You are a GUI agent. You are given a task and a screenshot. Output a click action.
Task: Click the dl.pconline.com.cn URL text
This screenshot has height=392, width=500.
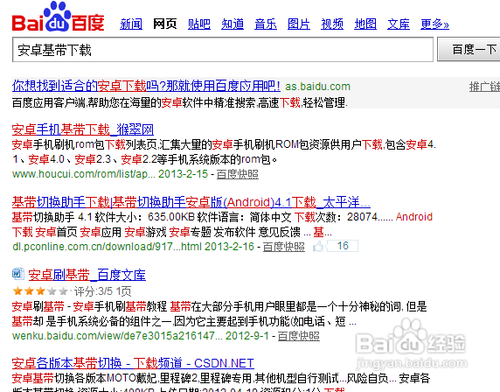pos(107,247)
